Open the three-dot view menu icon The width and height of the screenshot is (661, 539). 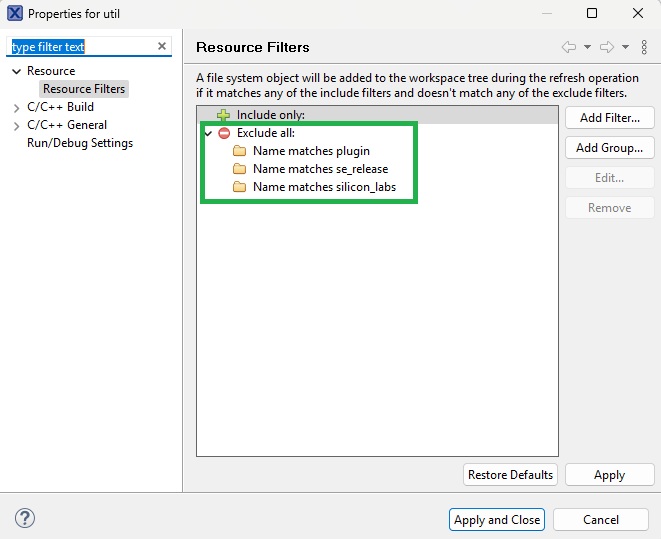pyautogui.click(x=644, y=47)
